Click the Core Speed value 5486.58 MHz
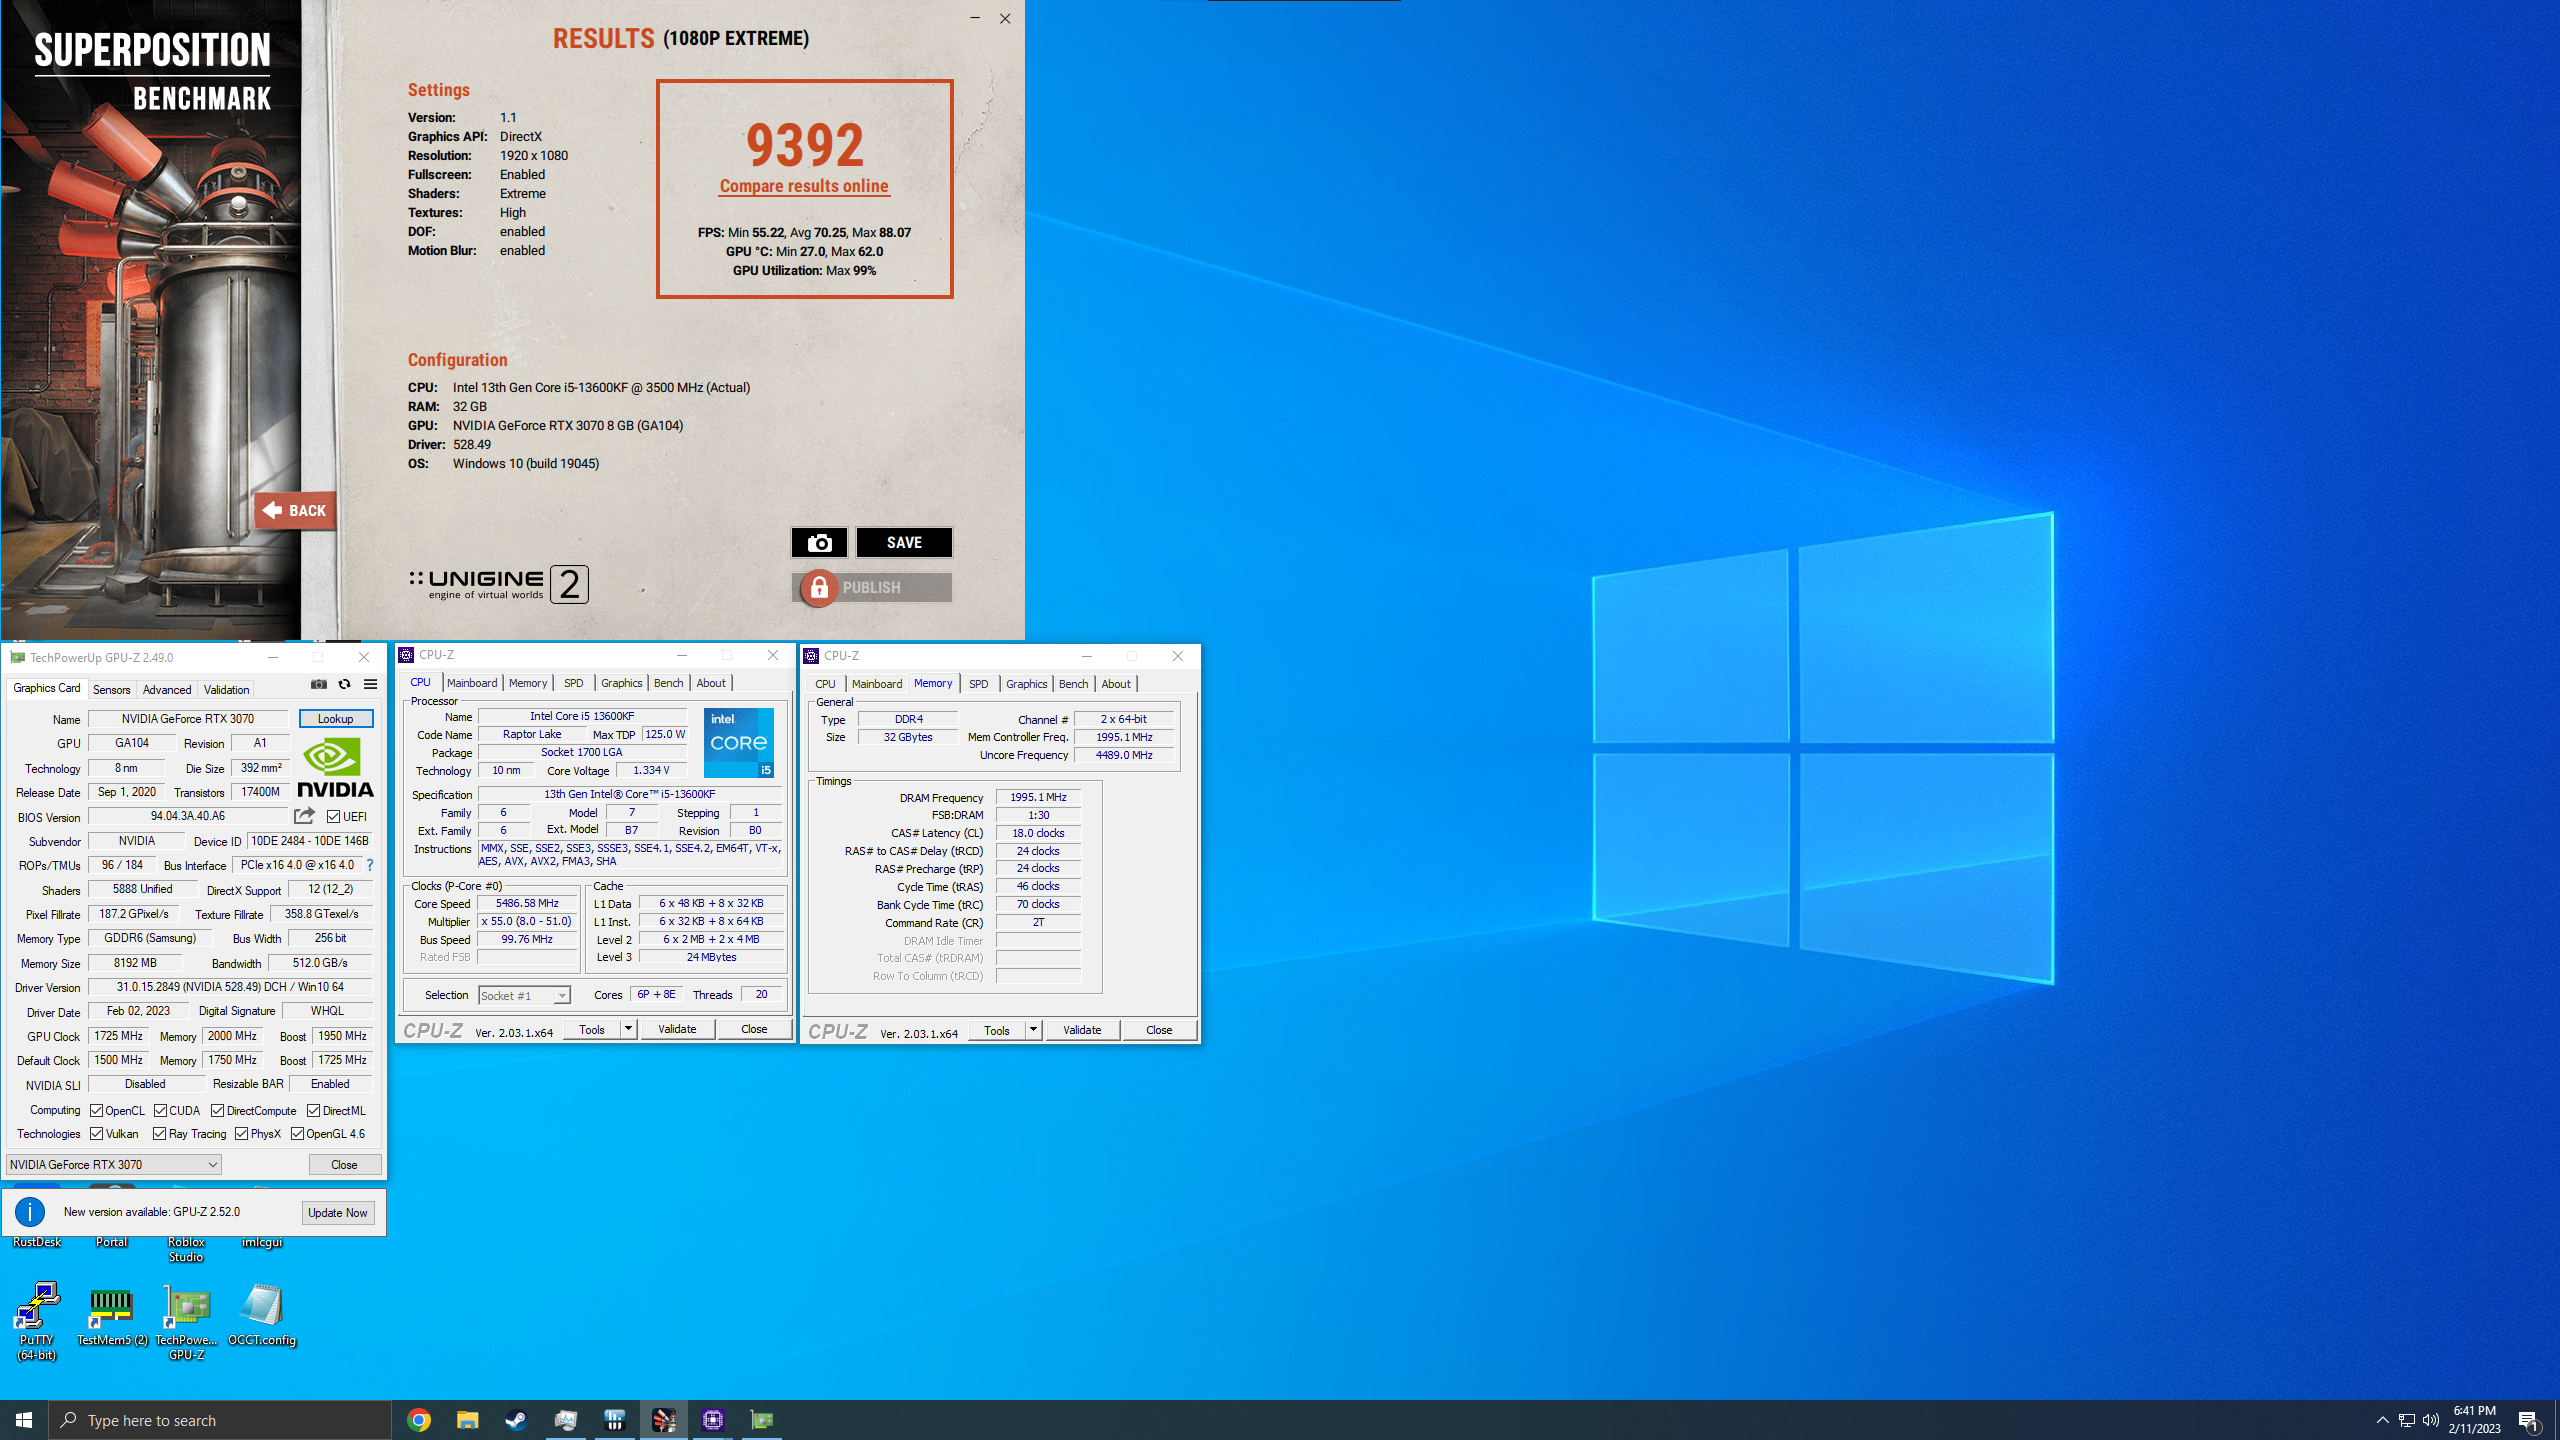 click(x=527, y=903)
